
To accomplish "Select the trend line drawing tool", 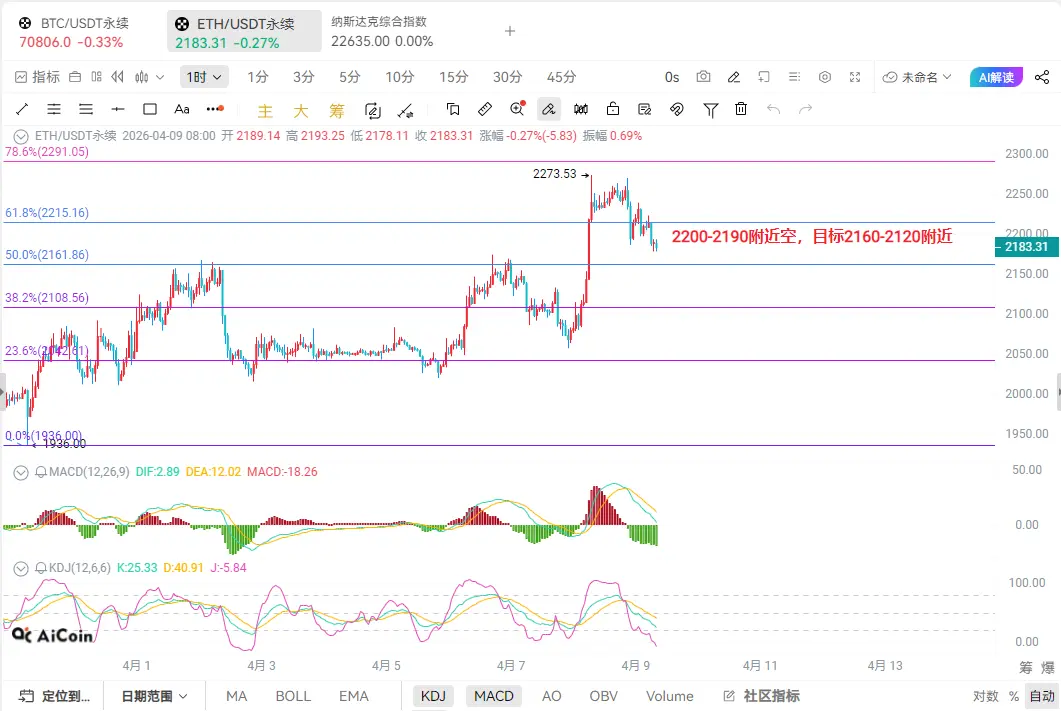I will point(22,109).
